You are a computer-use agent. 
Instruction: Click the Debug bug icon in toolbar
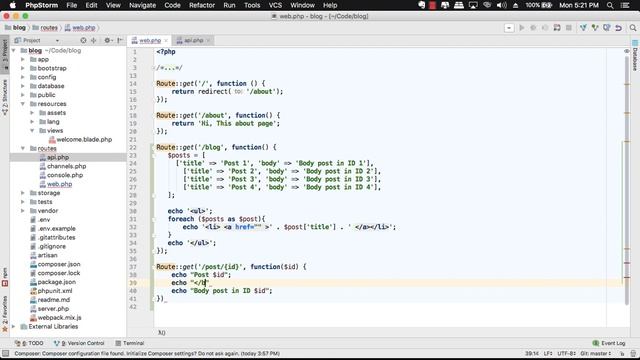point(533,28)
